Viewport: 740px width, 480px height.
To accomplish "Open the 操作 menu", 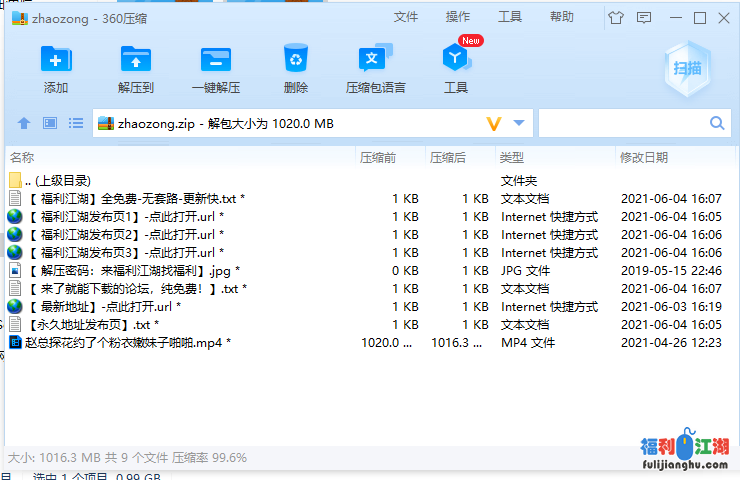I will [x=458, y=17].
